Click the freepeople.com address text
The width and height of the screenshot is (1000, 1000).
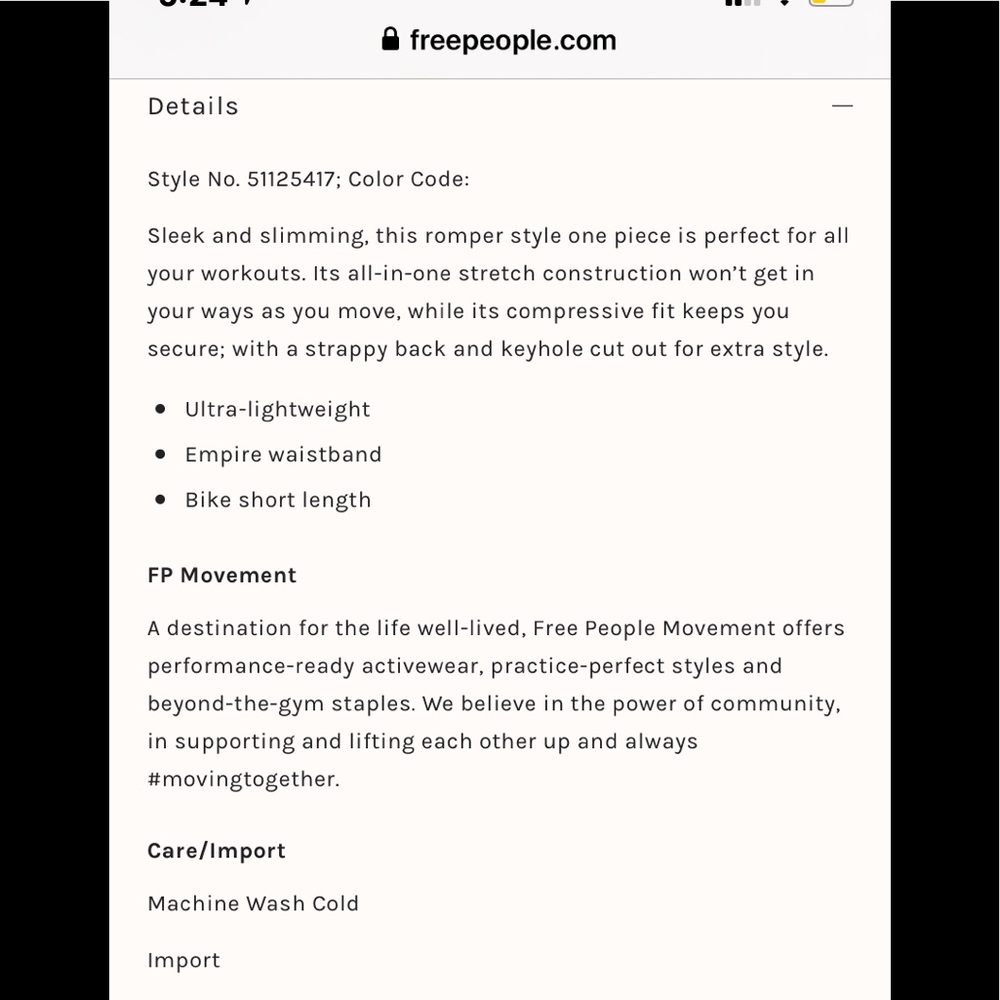click(x=512, y=40)
